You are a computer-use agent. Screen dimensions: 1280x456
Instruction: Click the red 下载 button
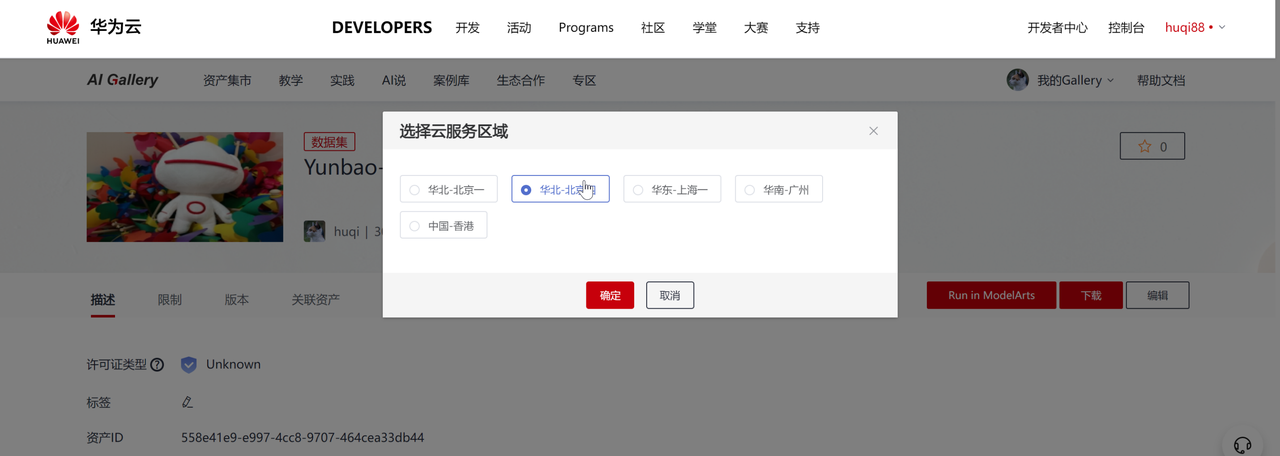click(1091, 295)
